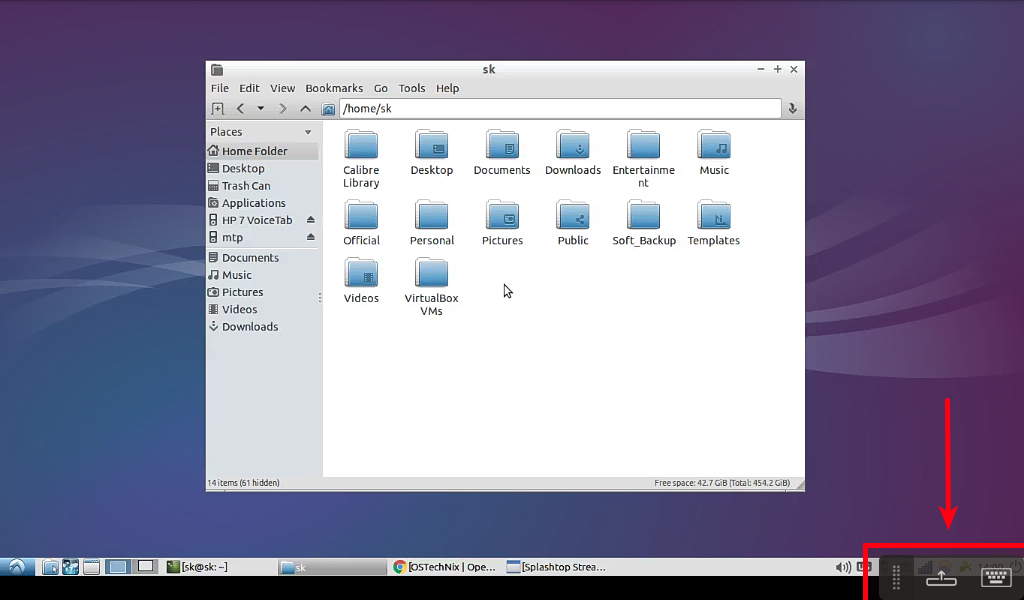Select Applications in the sidebar

click(253, 203)
